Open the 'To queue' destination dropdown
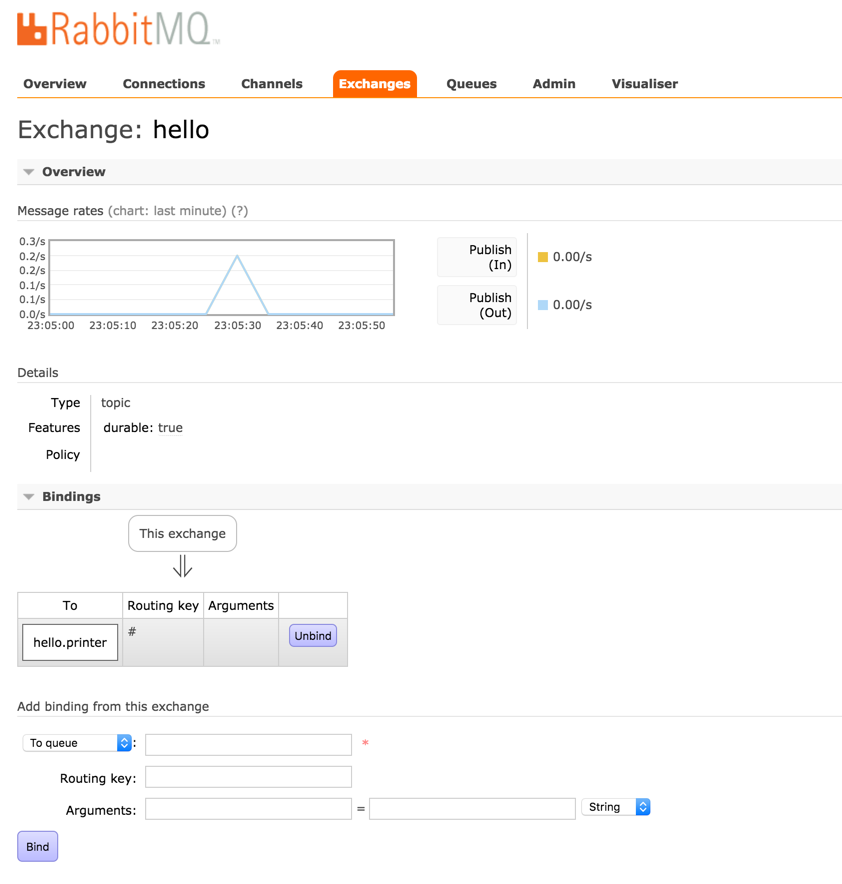Image resolution: width=842 pixels, height=884 pixels. [78, 743]
